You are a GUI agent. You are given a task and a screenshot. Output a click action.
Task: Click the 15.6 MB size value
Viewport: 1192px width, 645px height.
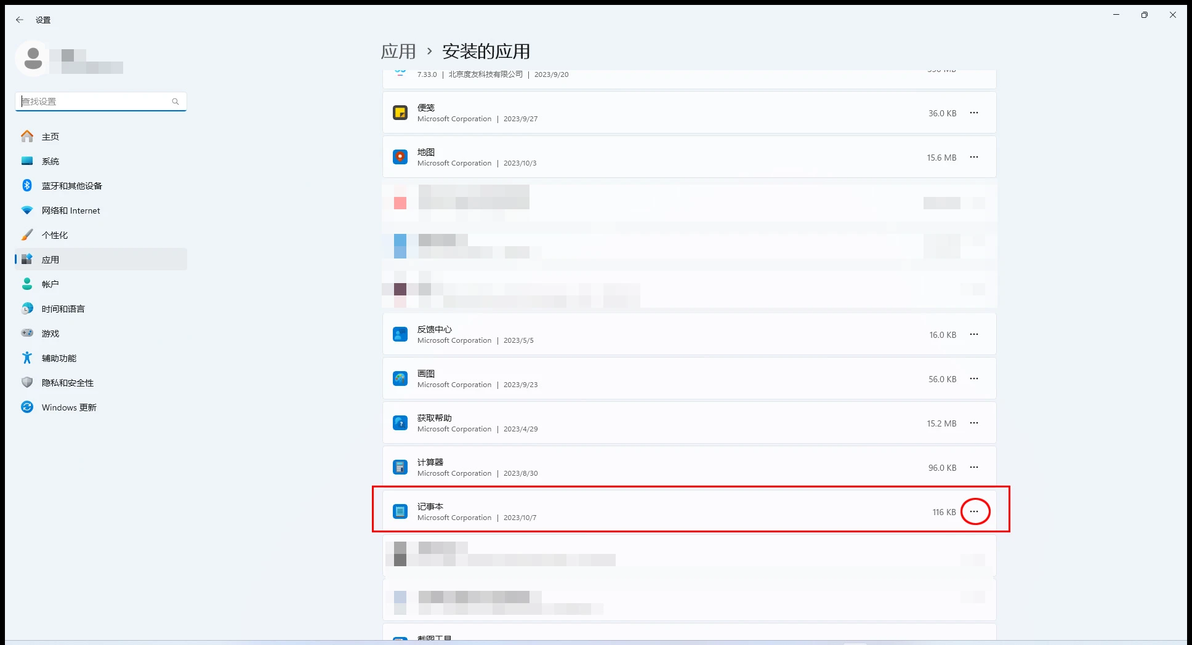tap(941, 157)
